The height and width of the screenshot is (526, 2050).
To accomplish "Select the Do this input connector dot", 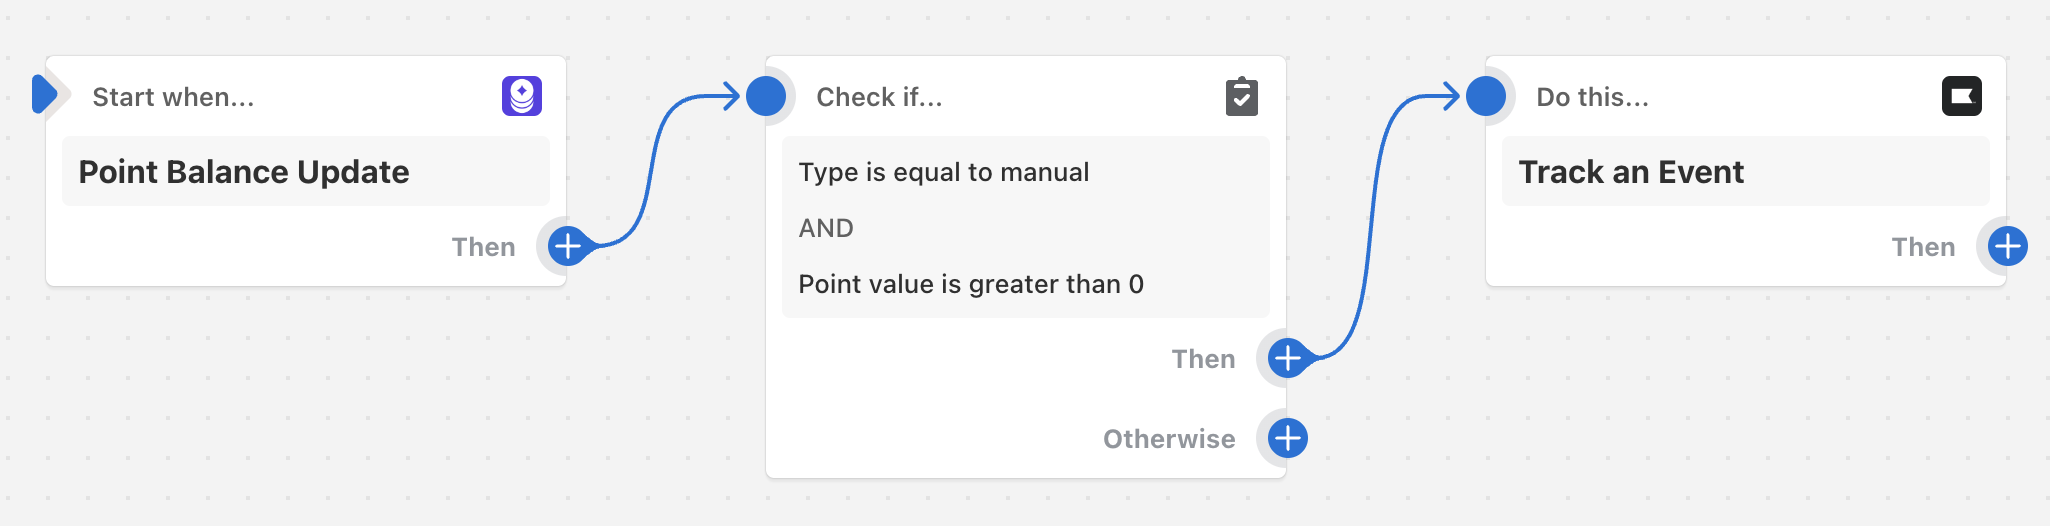I will (x=1486, y=96).
